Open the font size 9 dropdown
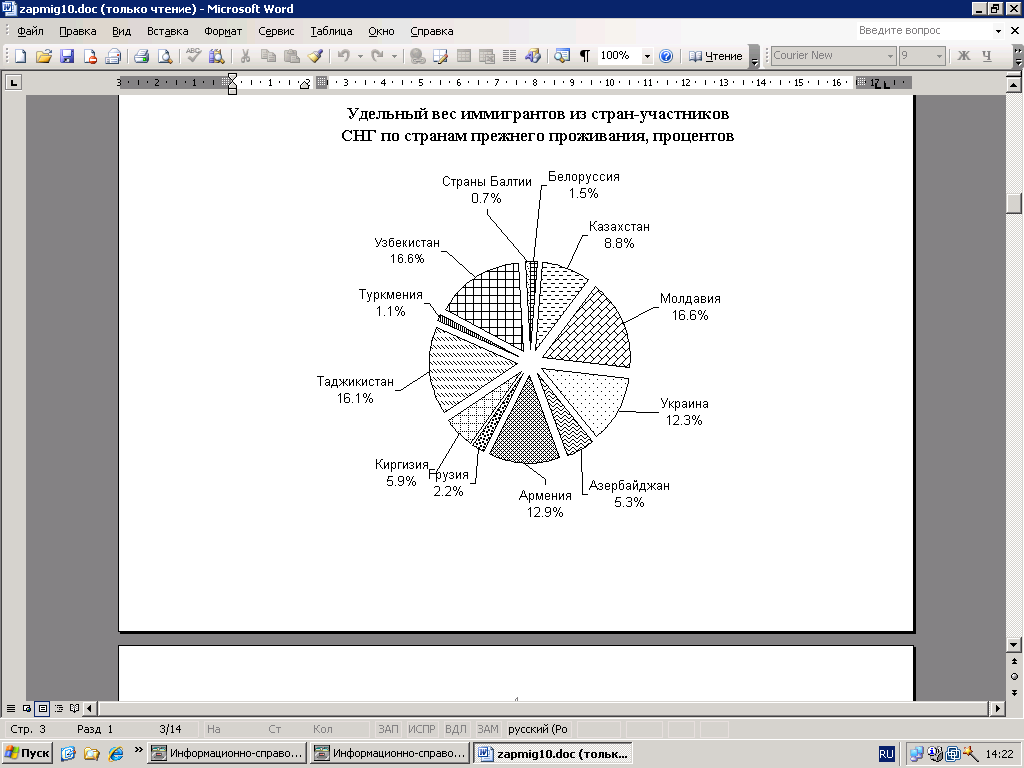 939,56
